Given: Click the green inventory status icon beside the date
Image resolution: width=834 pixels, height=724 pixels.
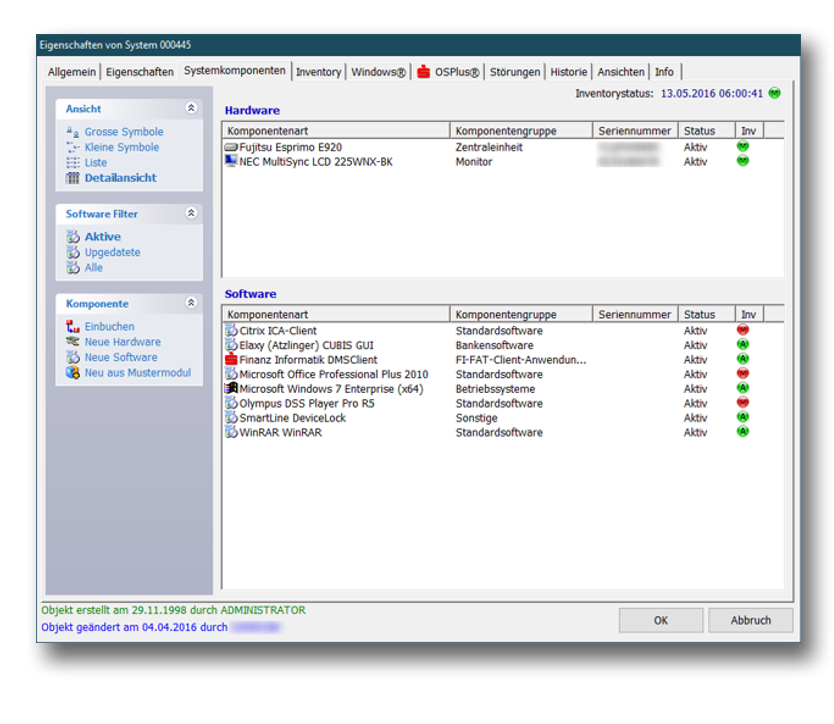Looking at the screenshot, I should click(x=775, y=94).
